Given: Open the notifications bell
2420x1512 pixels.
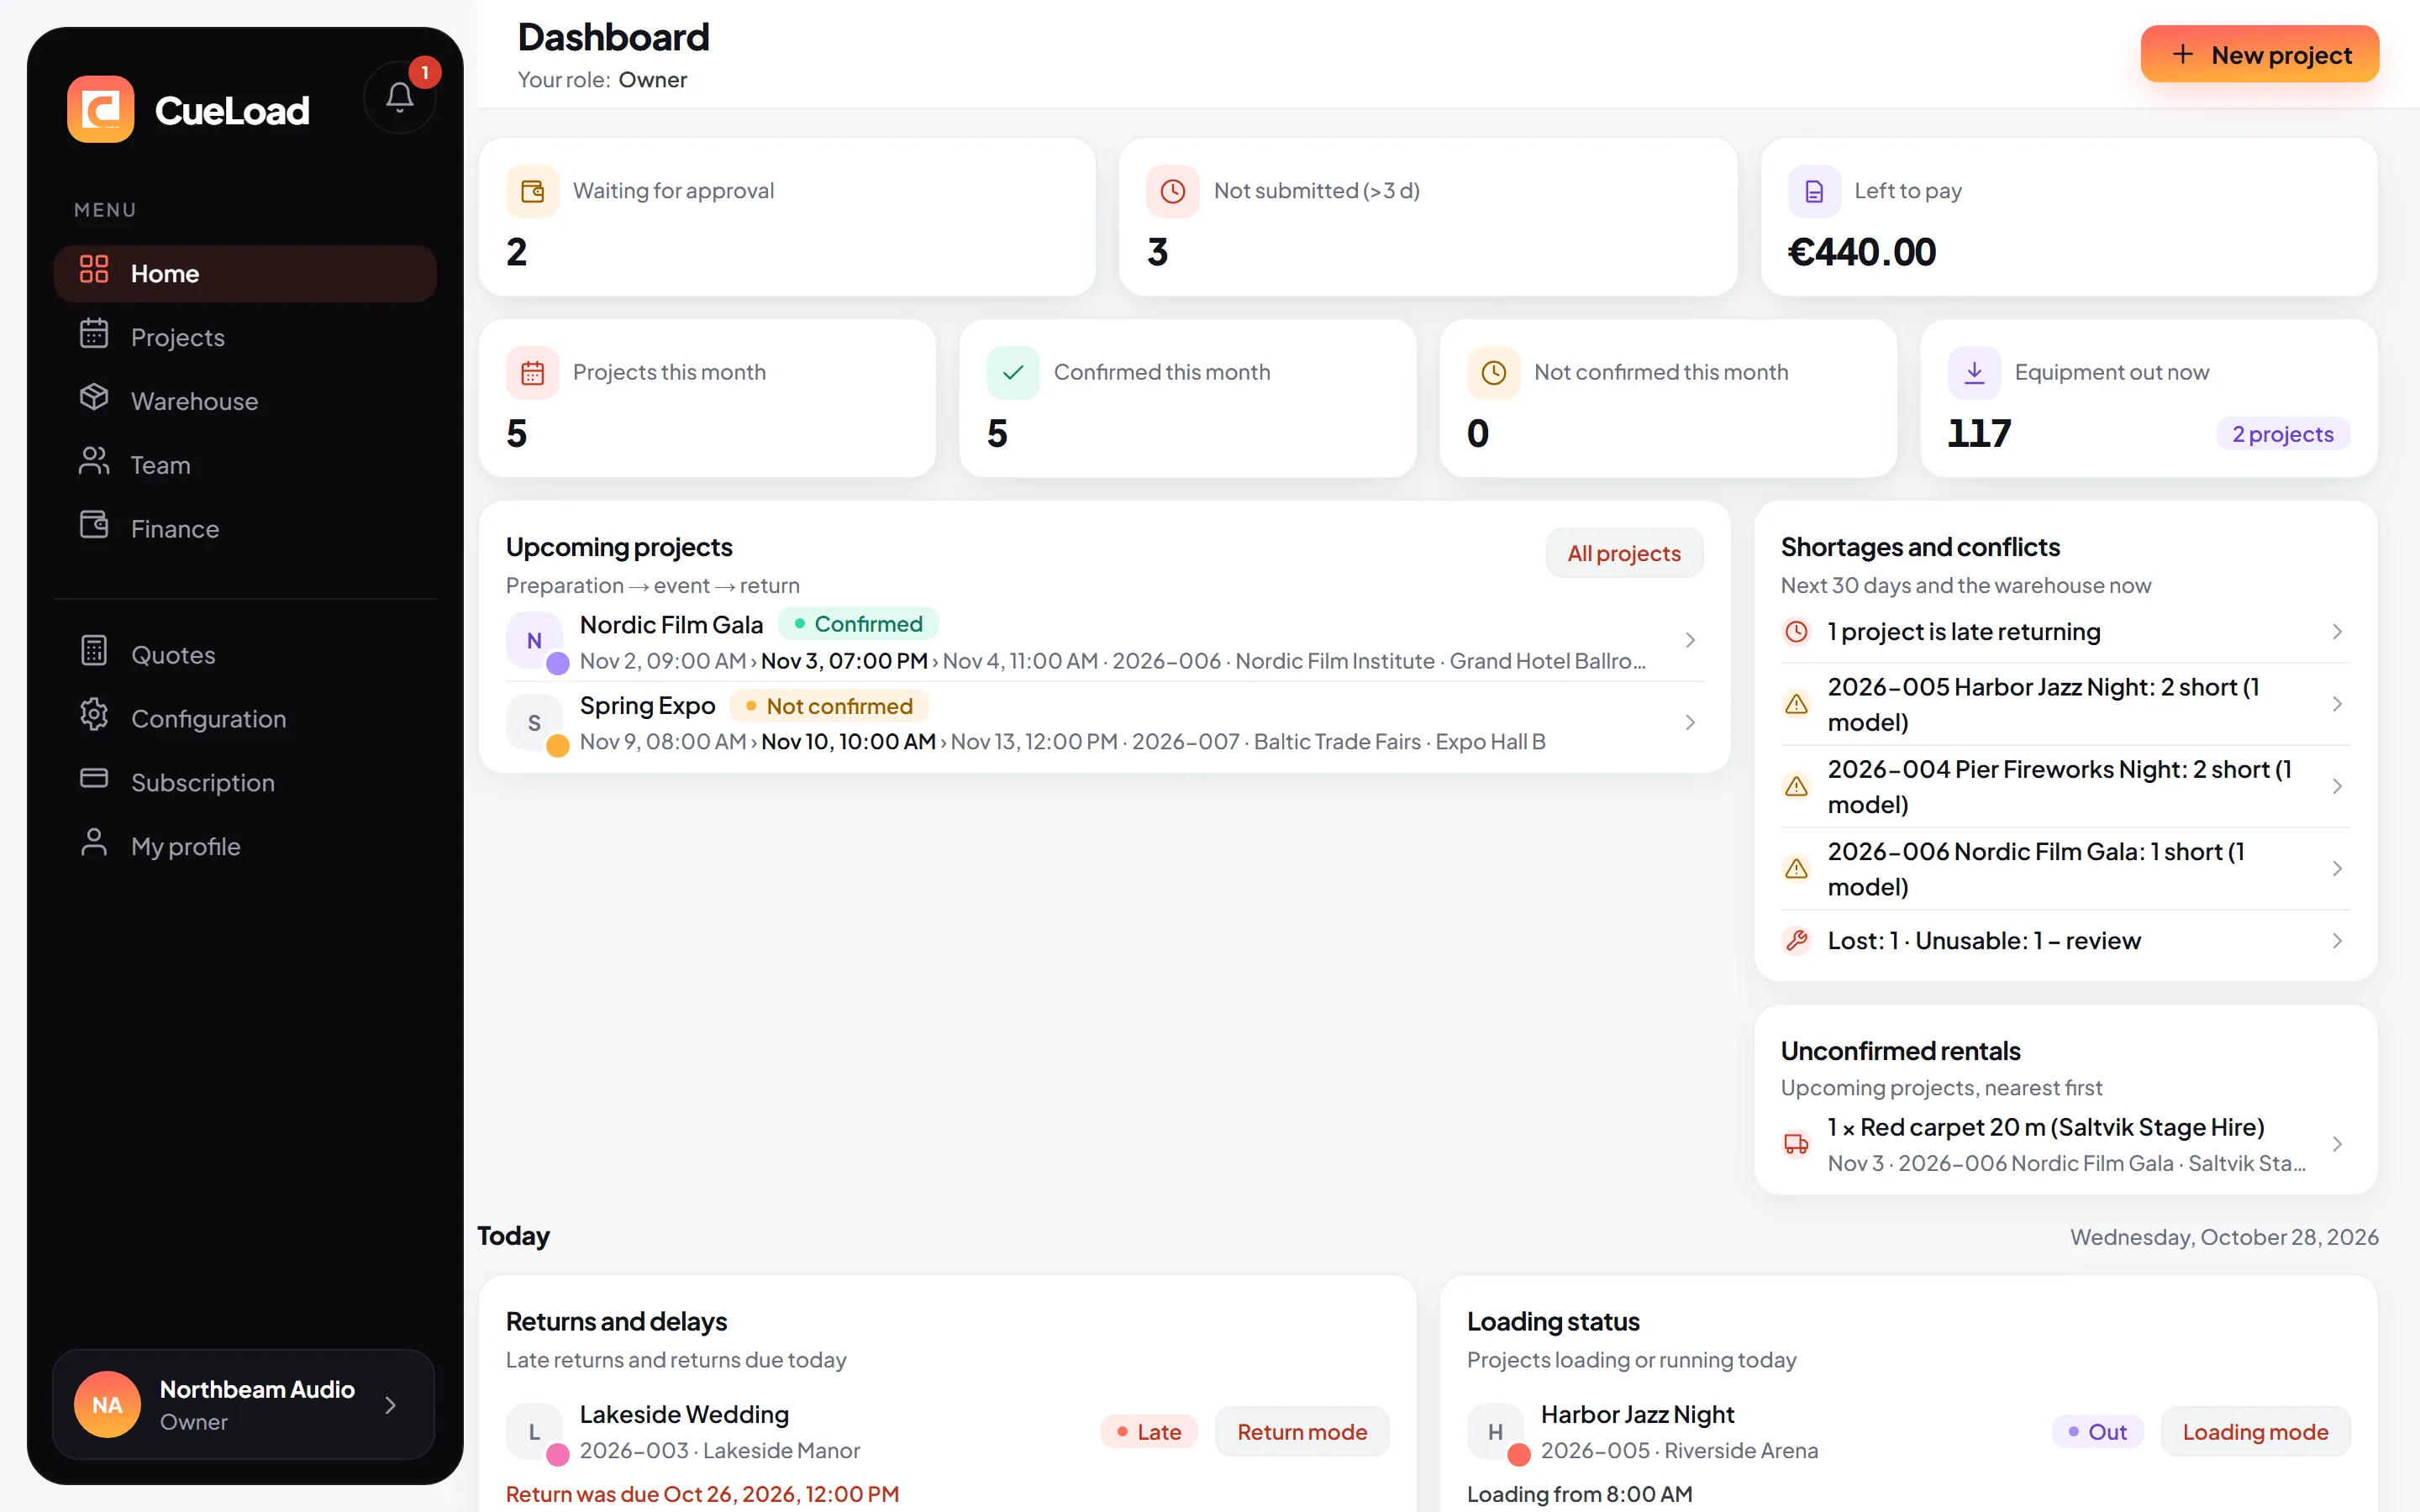Looking at the screenshot, I should tap(400, 97).
